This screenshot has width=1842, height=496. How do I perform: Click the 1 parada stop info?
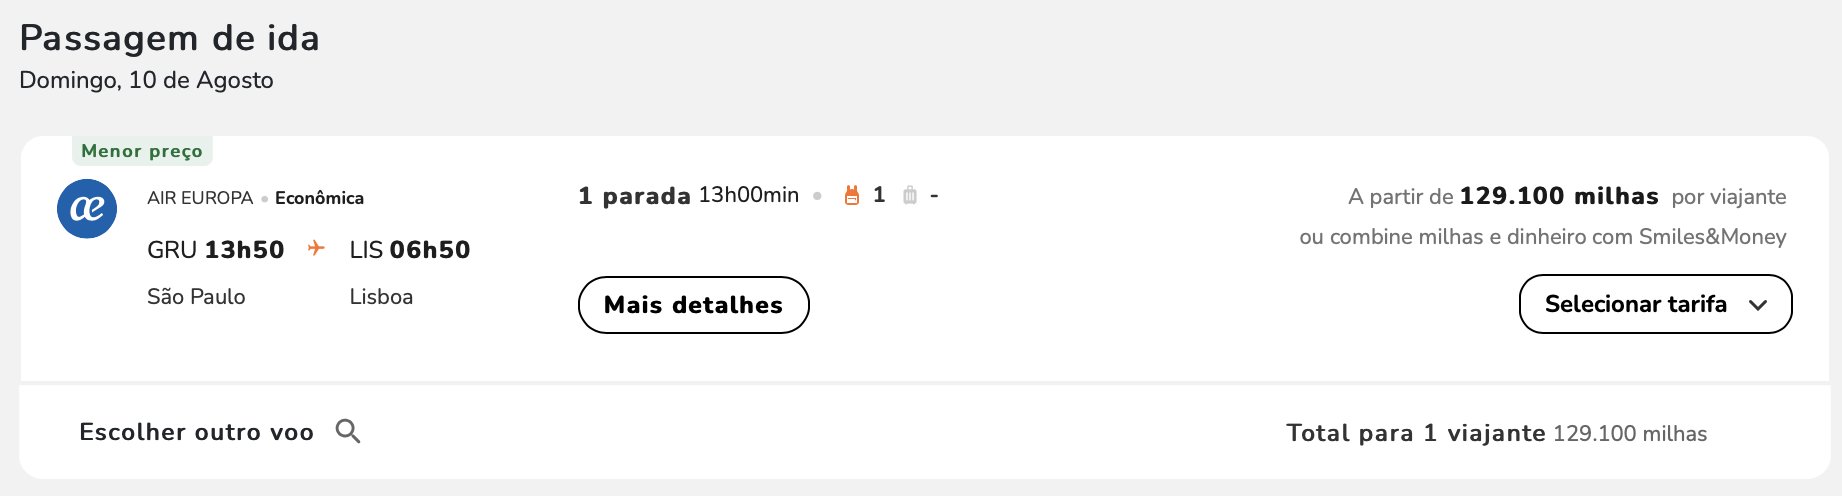tap(634, 196)
